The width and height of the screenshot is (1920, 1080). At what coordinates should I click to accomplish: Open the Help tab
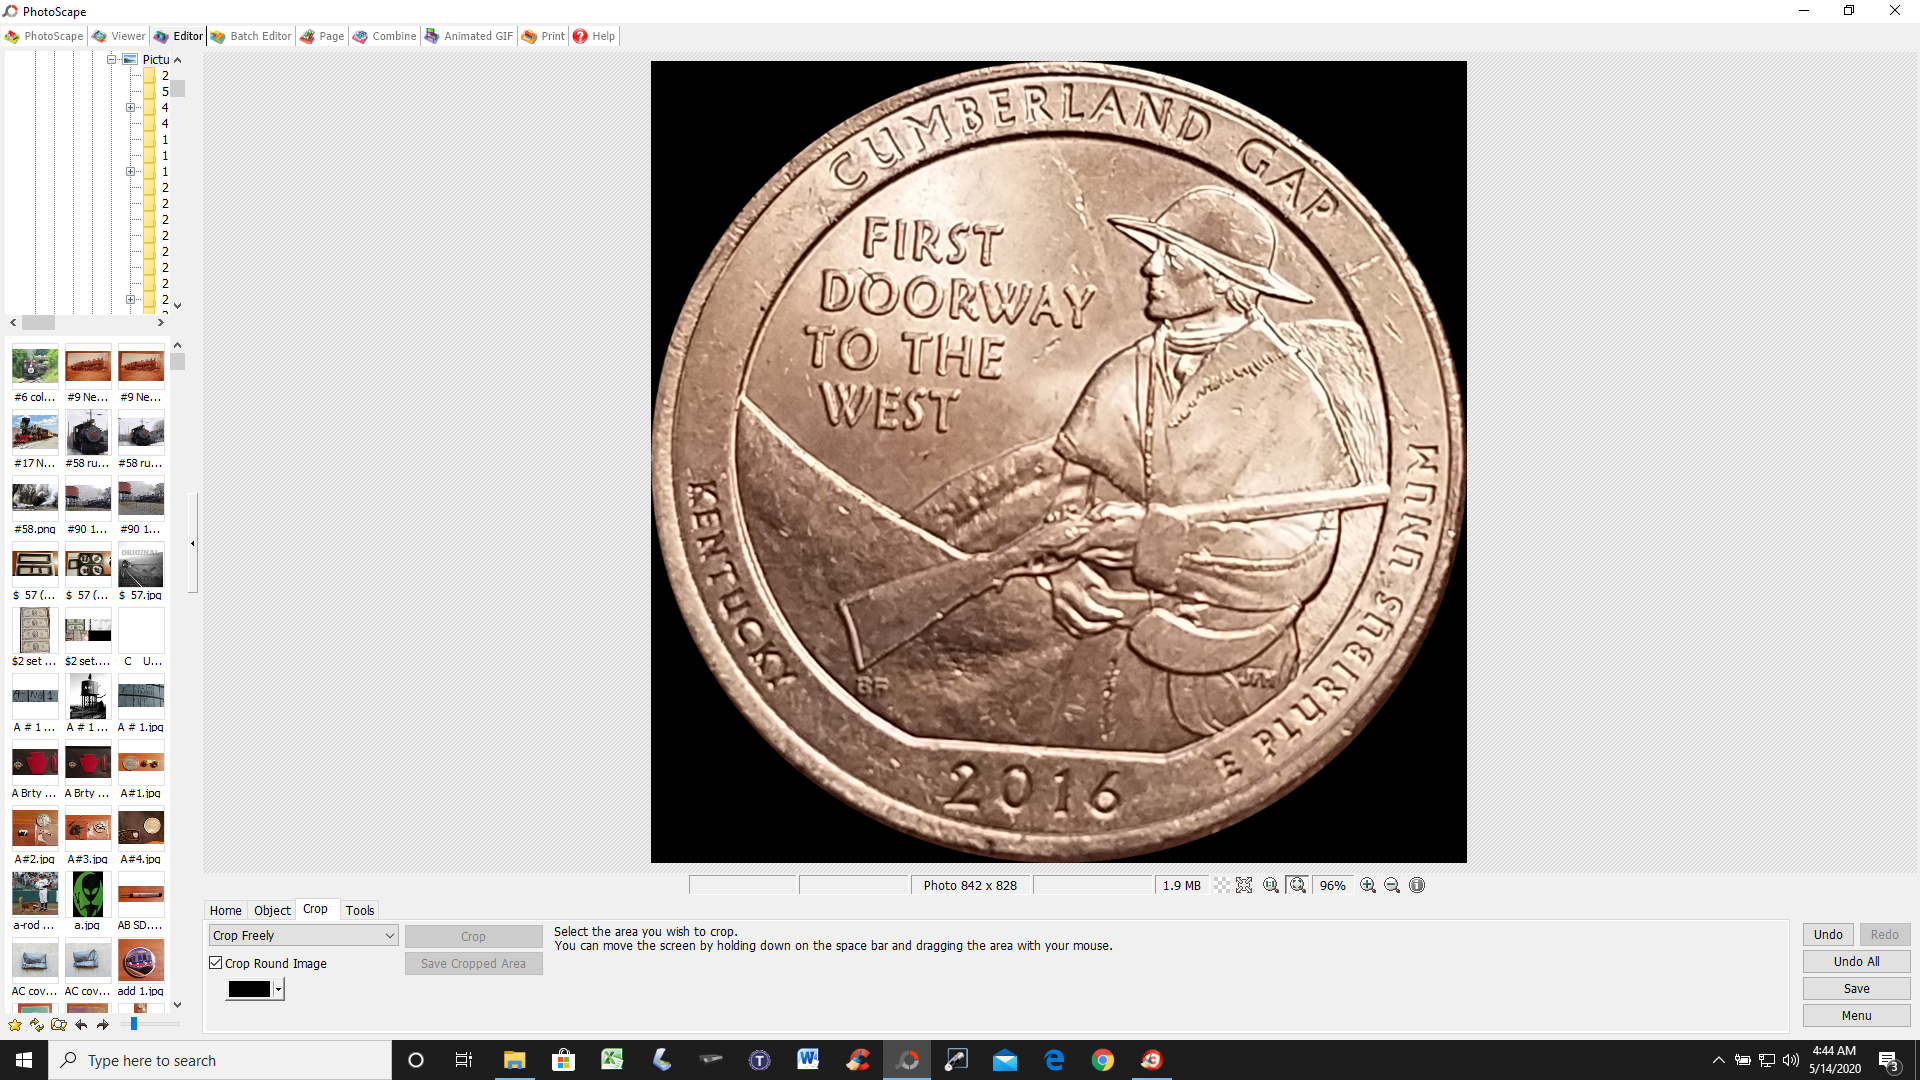(594, 36)
